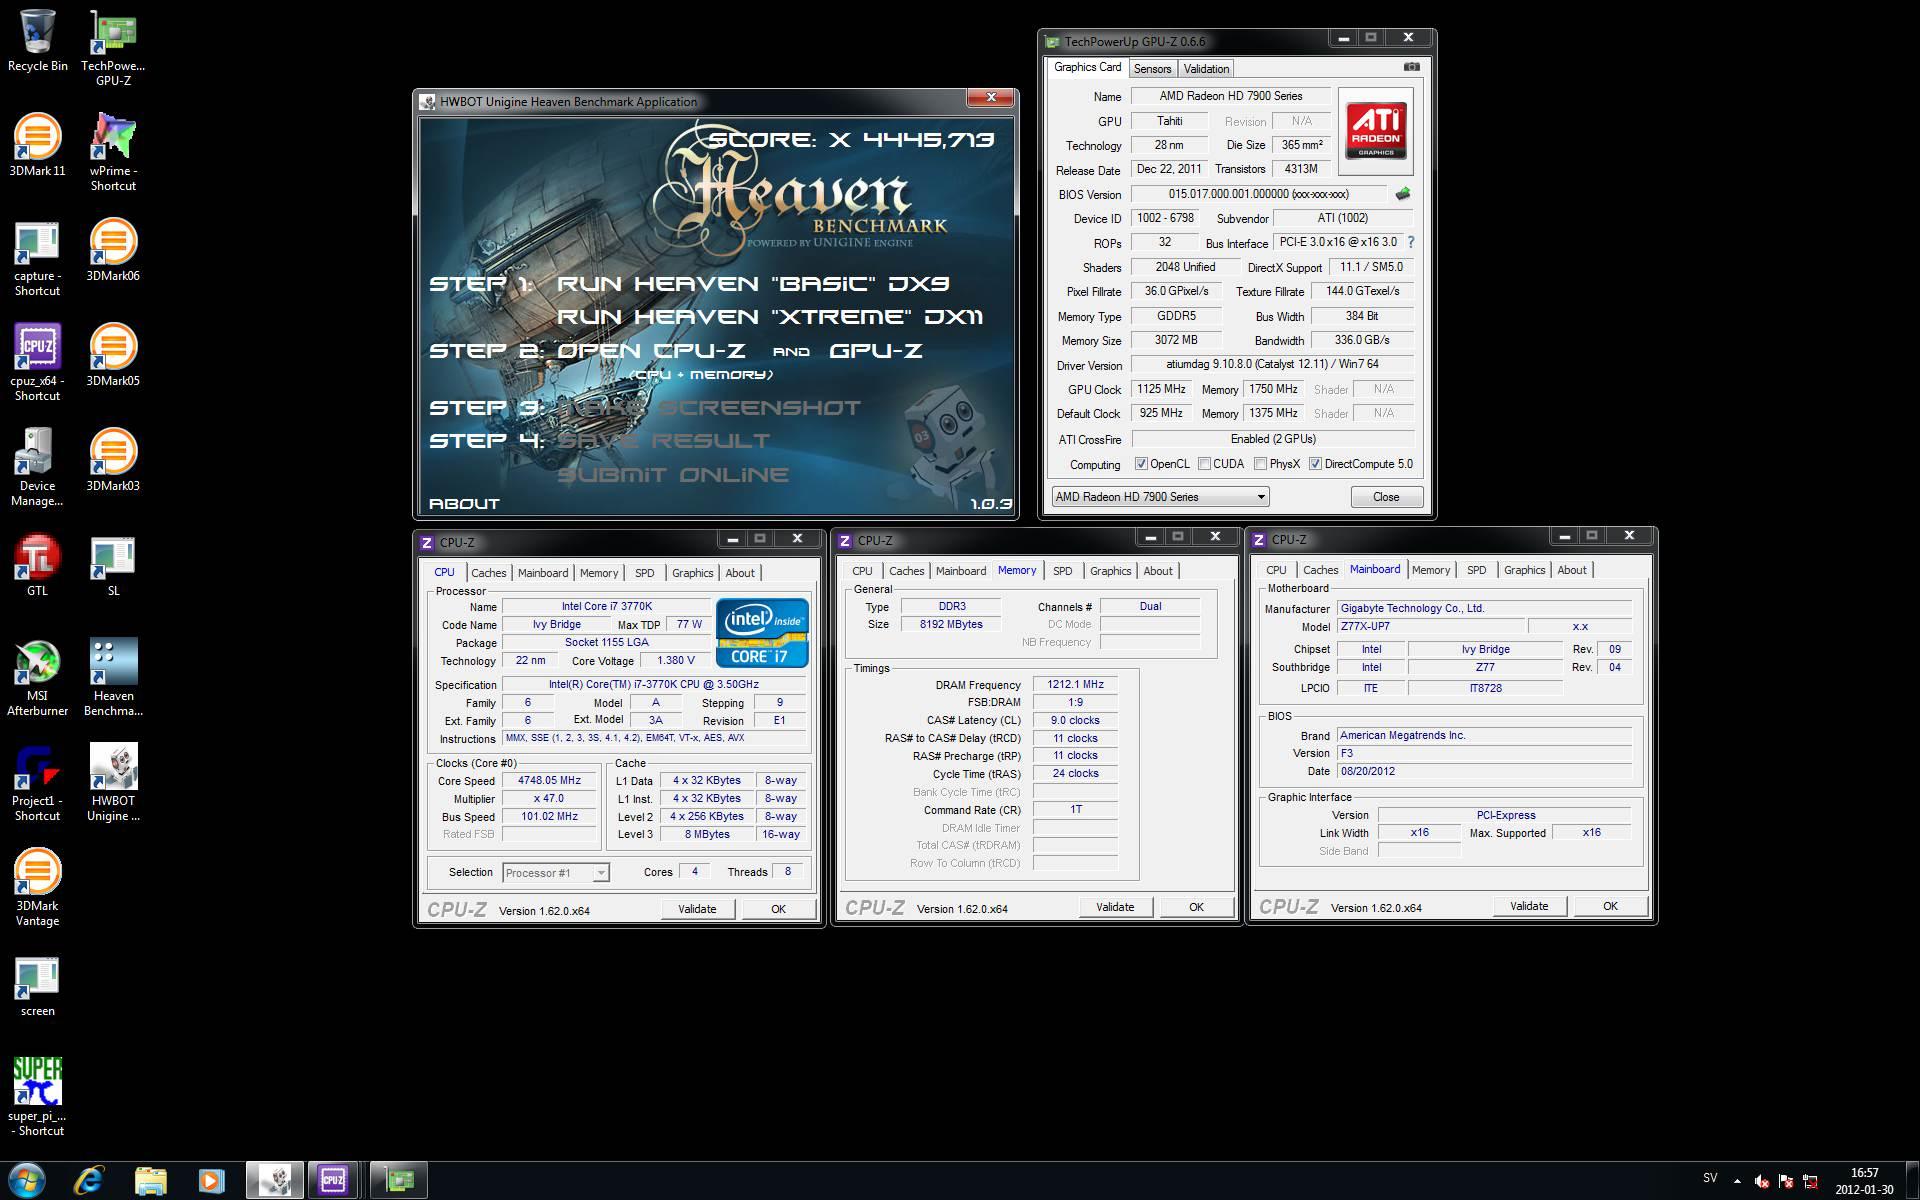Click Validate in the Mainboard CPU-Z window
The width and height of the screenshot is (1920, 1200).
[1529, 906]
